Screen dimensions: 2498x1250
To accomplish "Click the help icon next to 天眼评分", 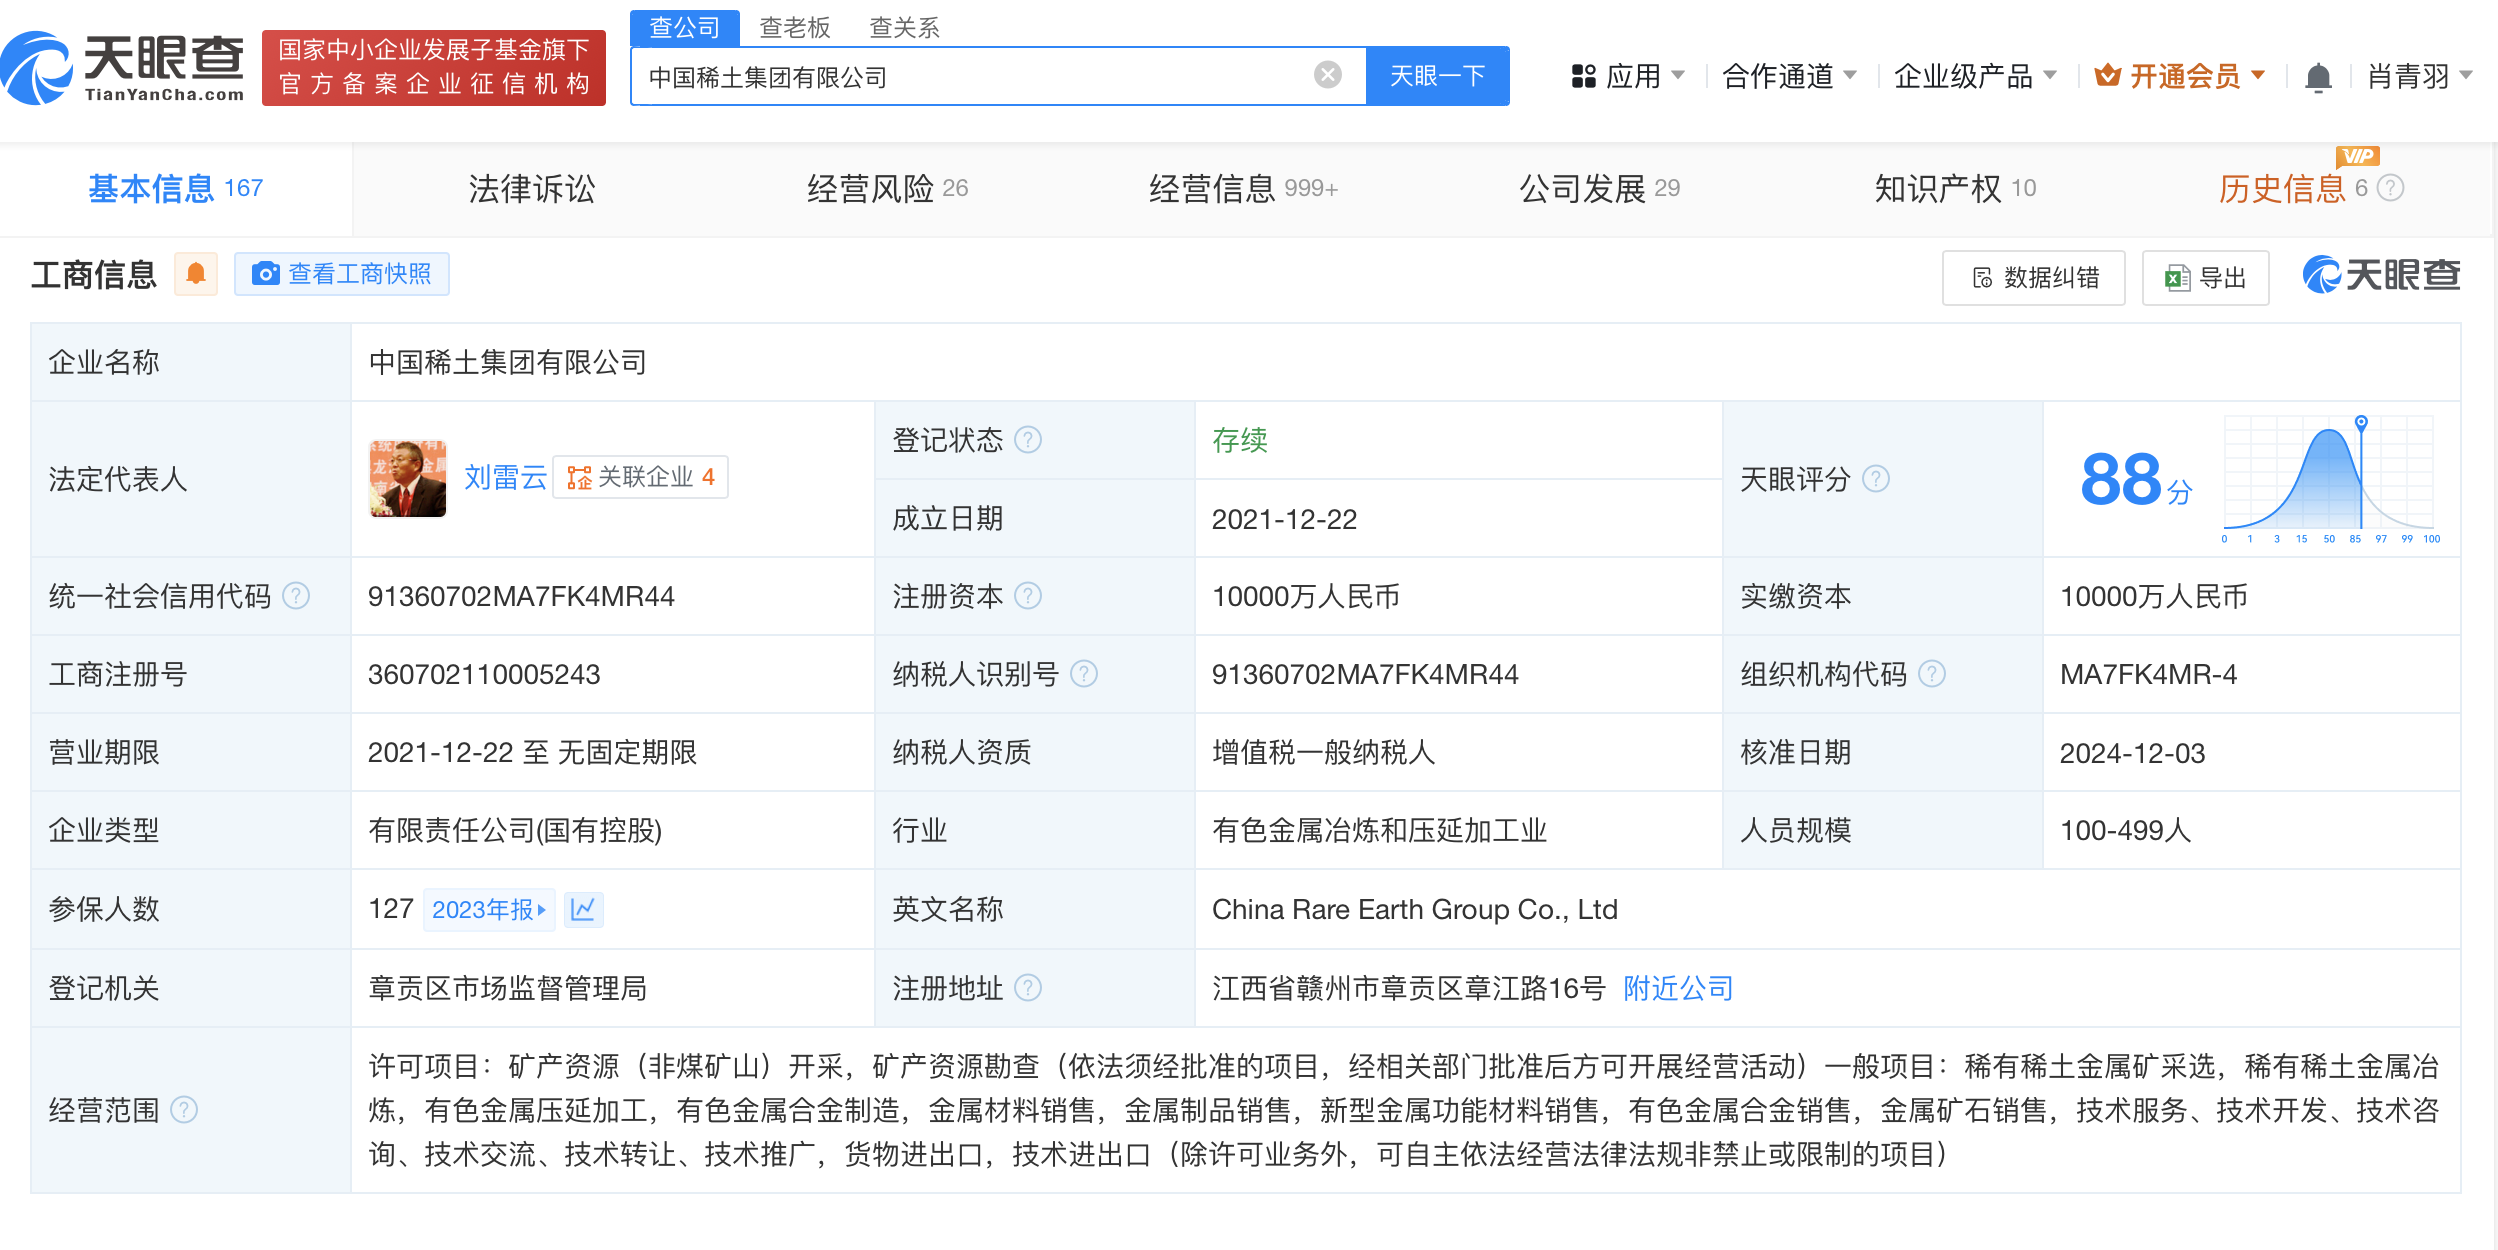I will [1876, 479].
